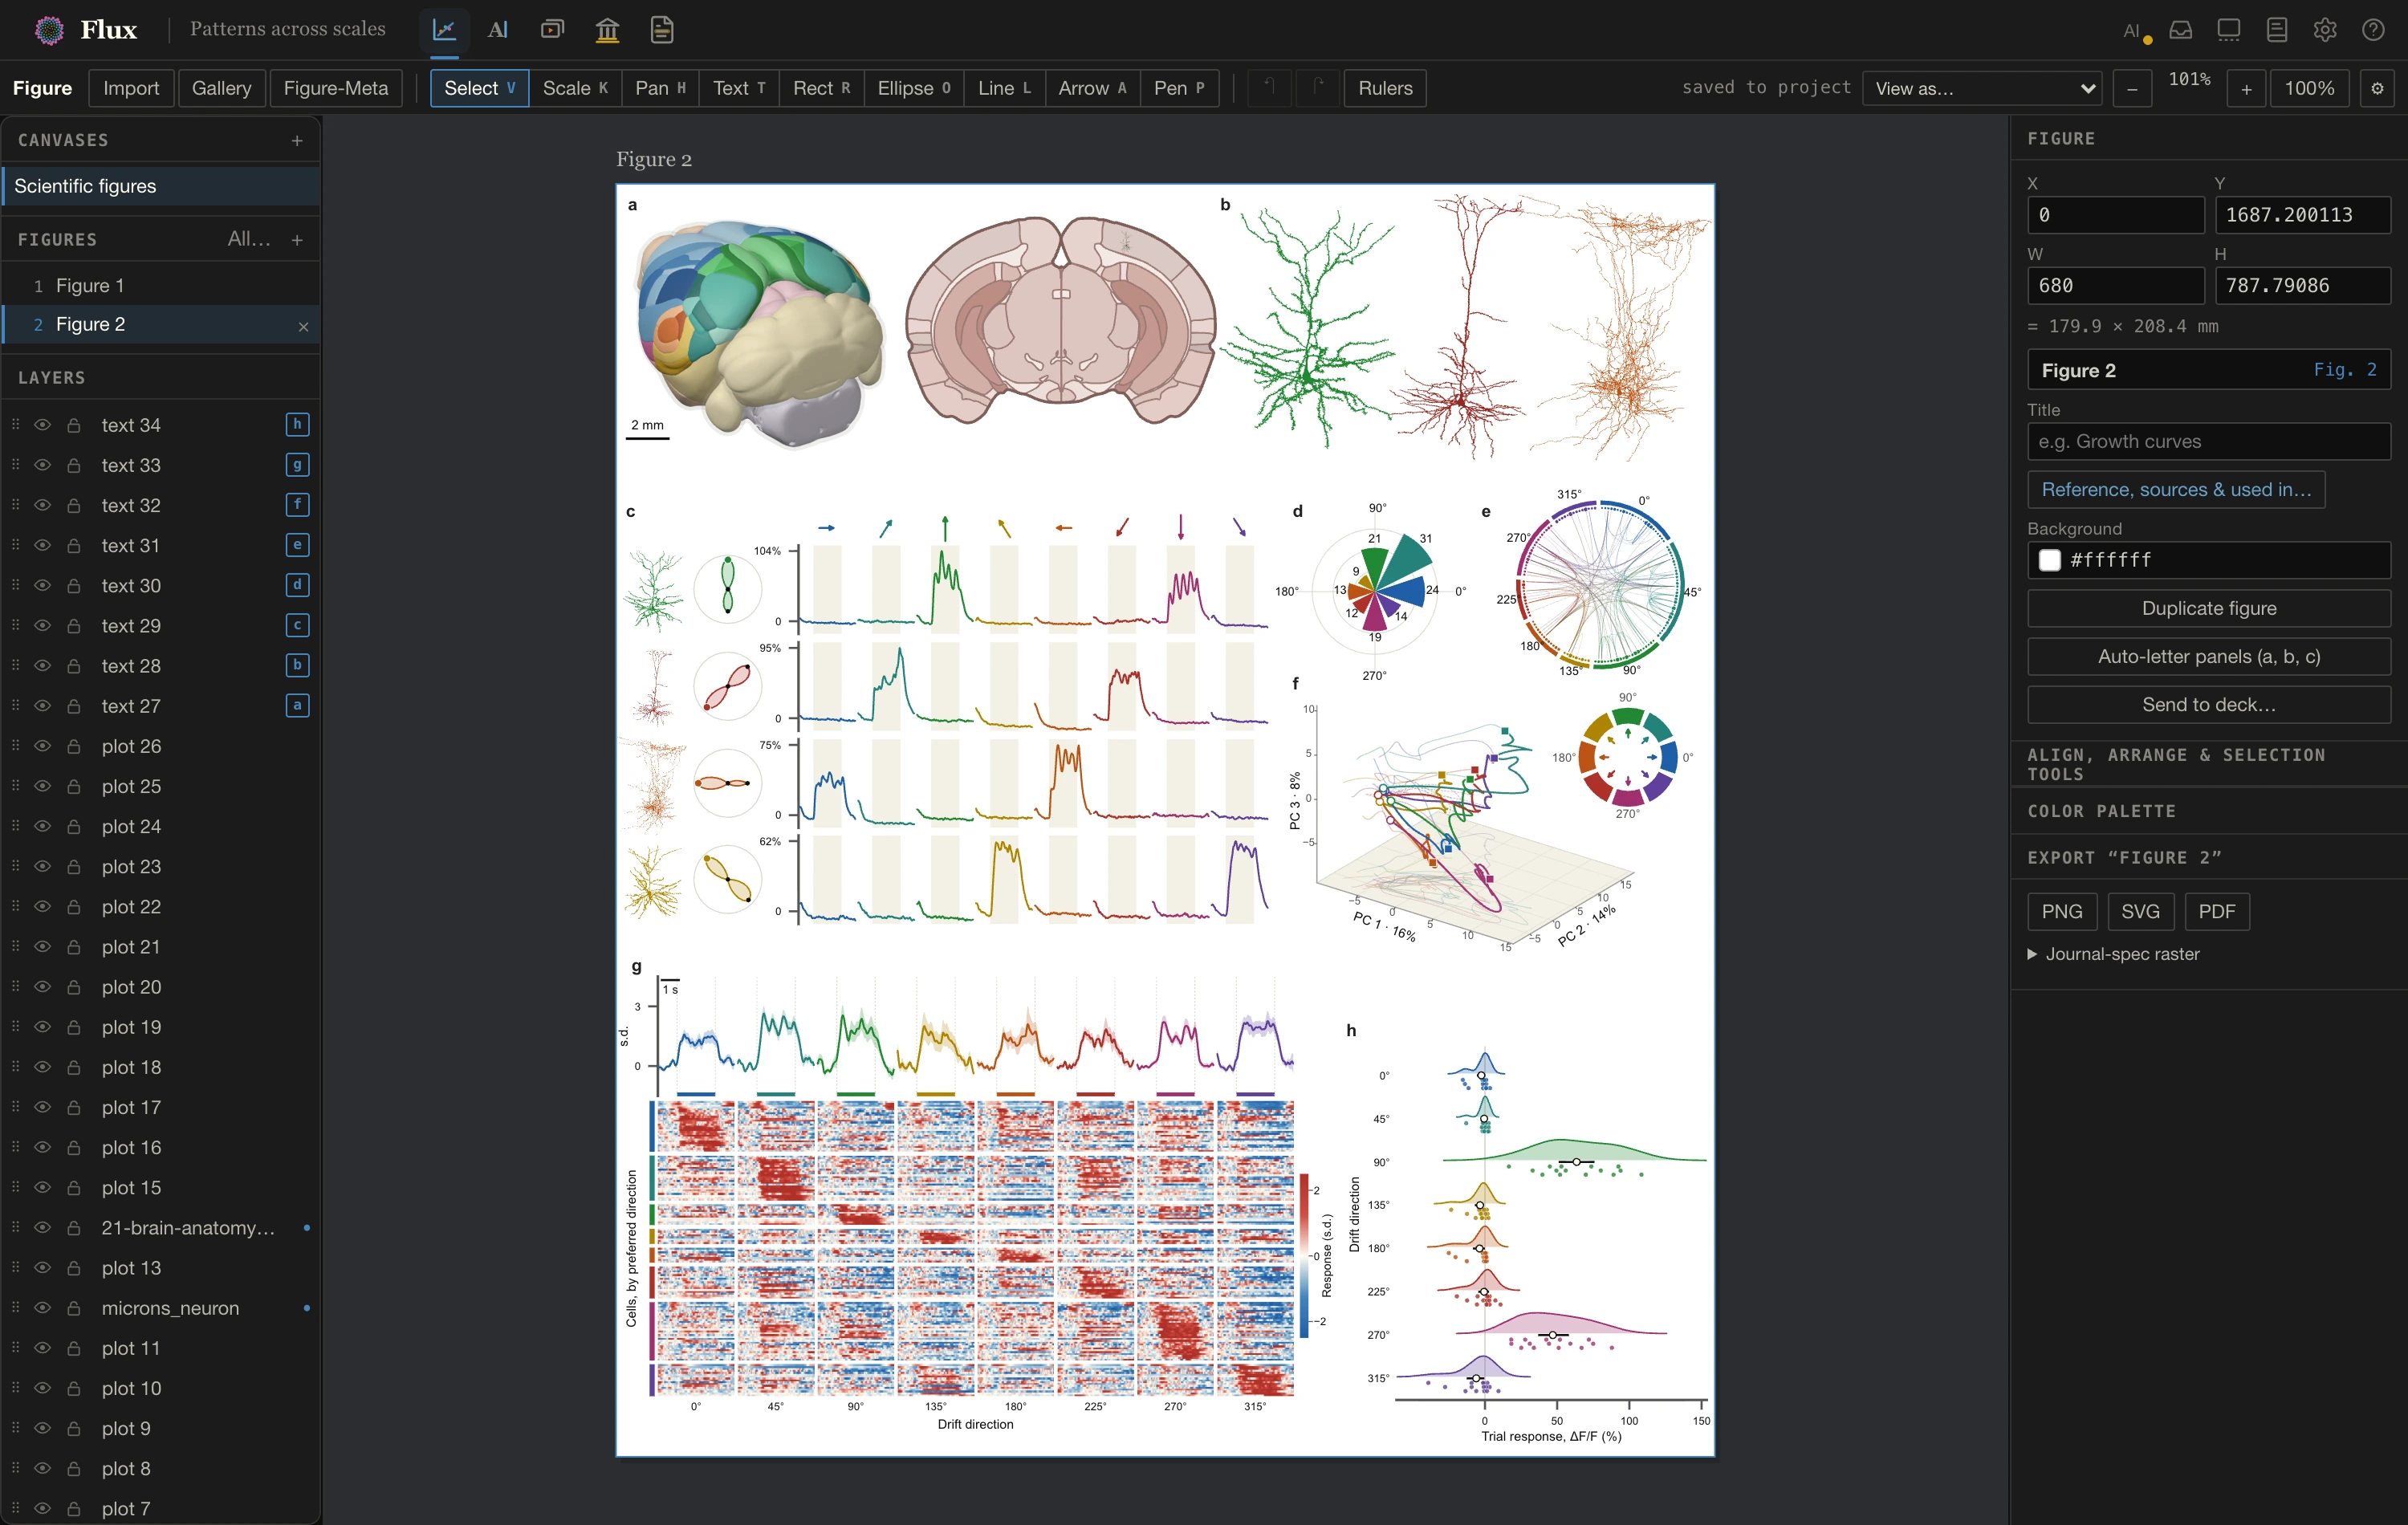This screenshot has width=2408, height=1525.
Task: Select Figure 1 in figures list
Action: click(161, 286)
